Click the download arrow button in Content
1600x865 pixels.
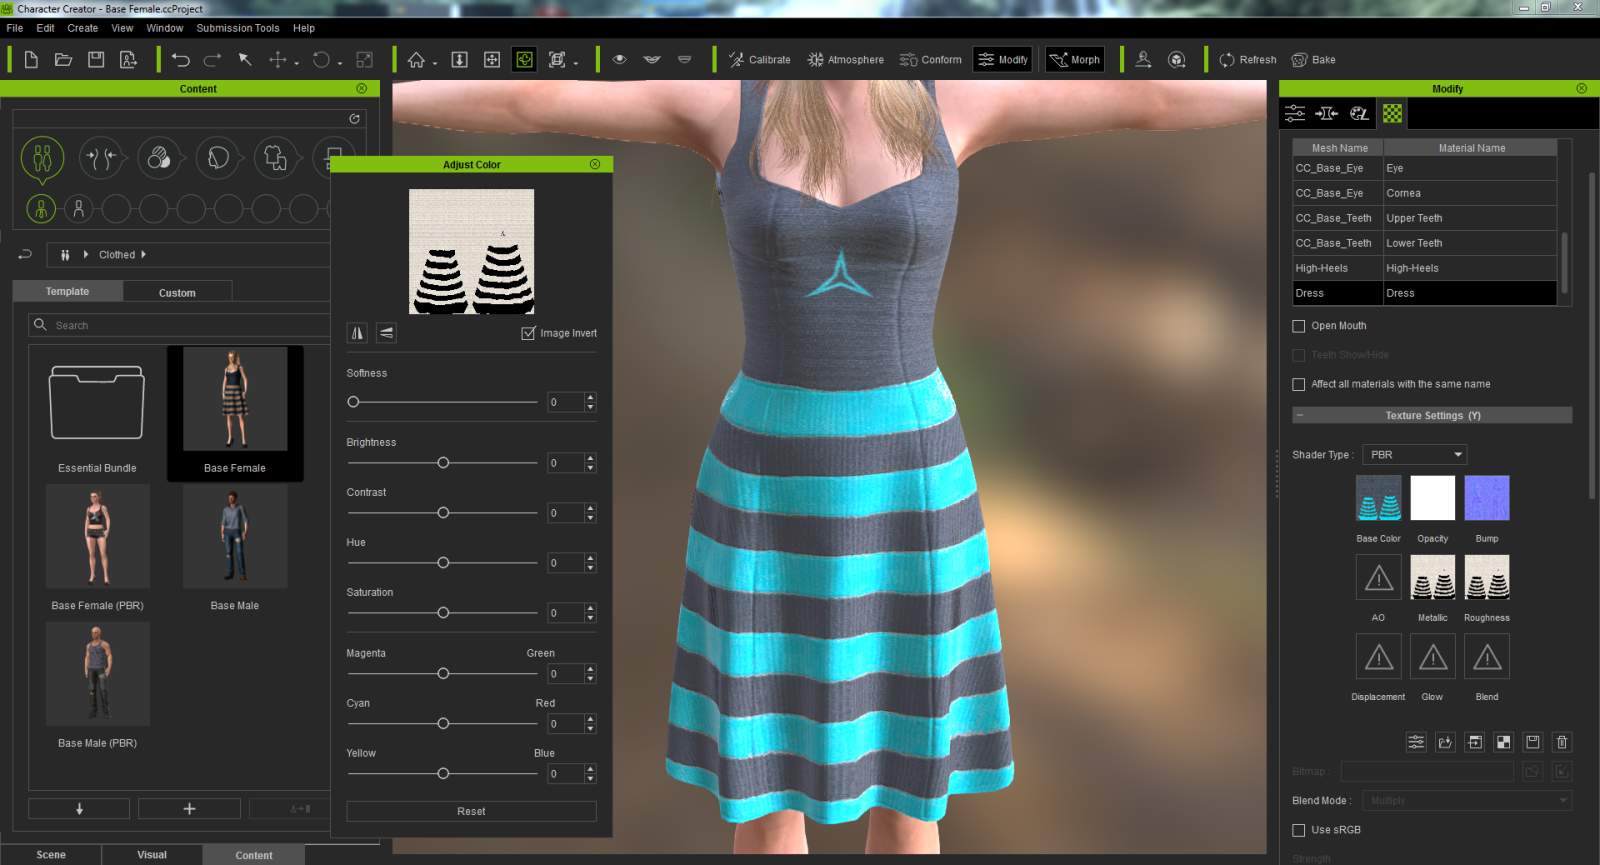pos(79,808)
